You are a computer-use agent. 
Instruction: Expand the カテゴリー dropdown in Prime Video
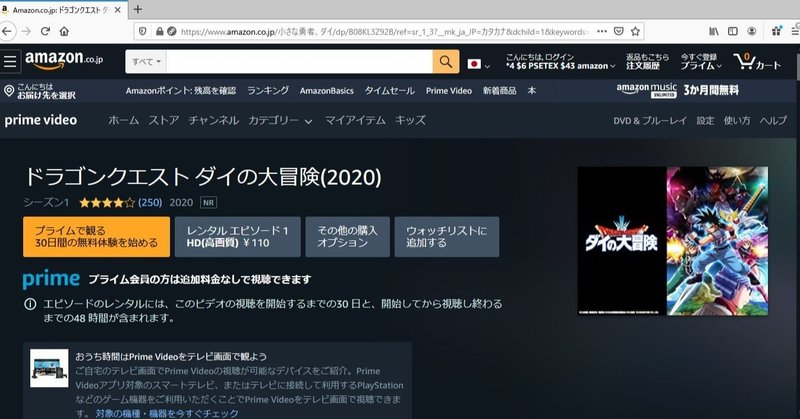tap(280, 120)
